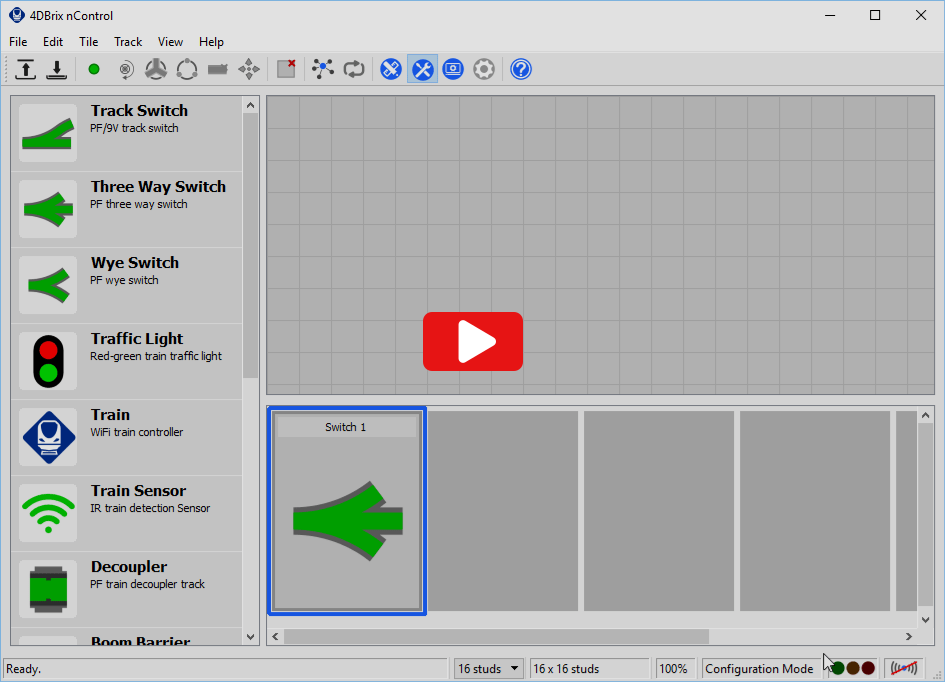The image size is (945, 682).
Task: Click the loop arrows toolbar icon
Action: pyautogui.click(x=354, y=69)
